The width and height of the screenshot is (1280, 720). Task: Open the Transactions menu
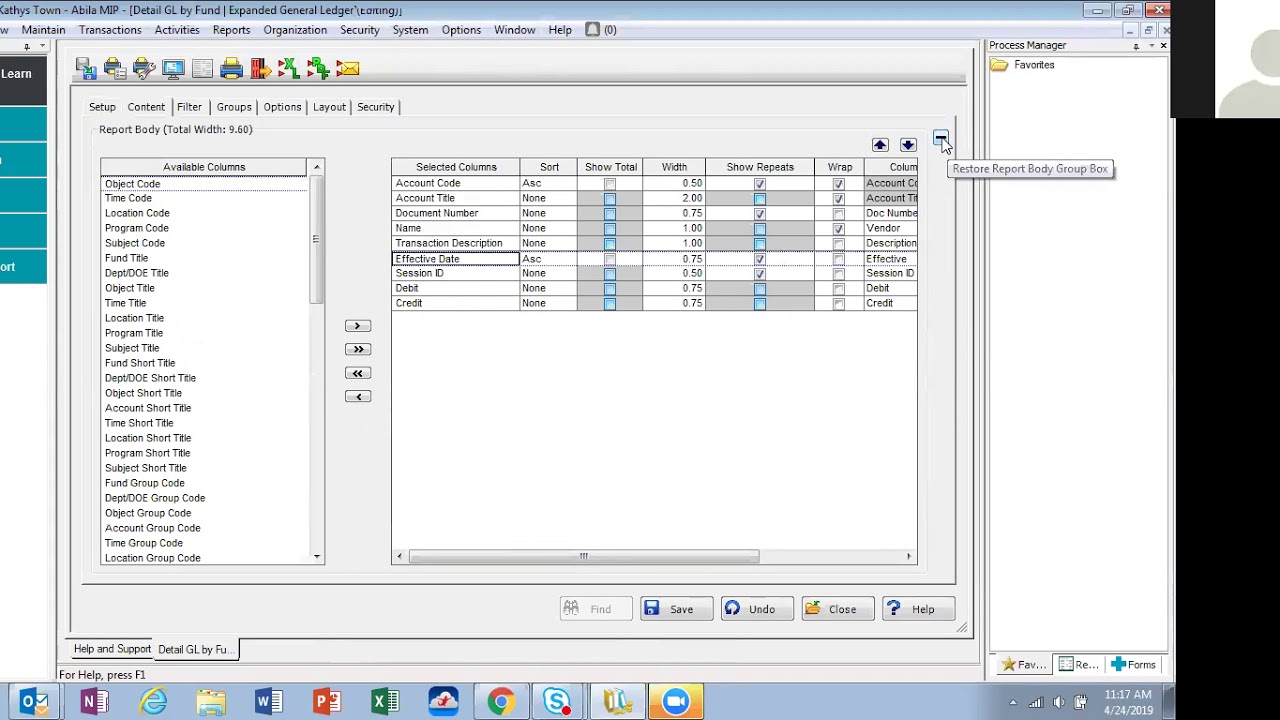(x=110, y=30)
